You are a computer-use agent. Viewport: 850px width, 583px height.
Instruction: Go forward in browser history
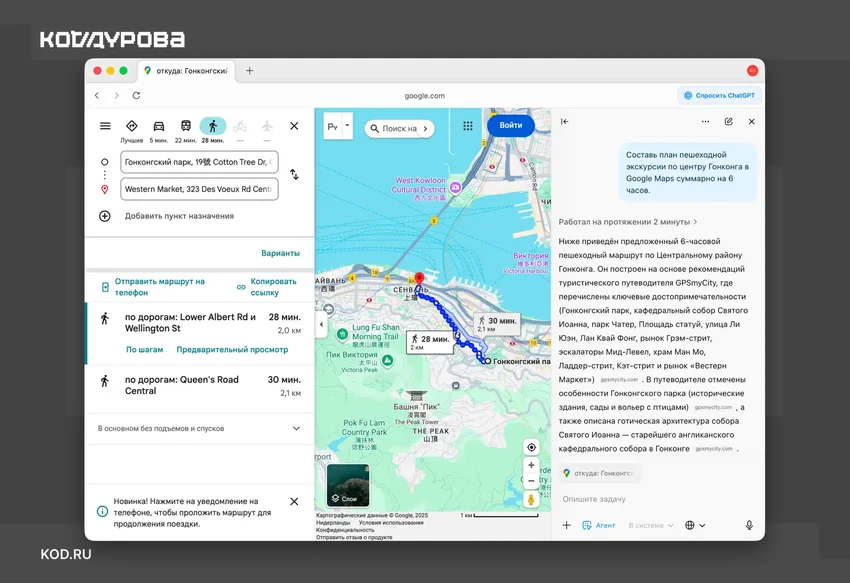117,95
